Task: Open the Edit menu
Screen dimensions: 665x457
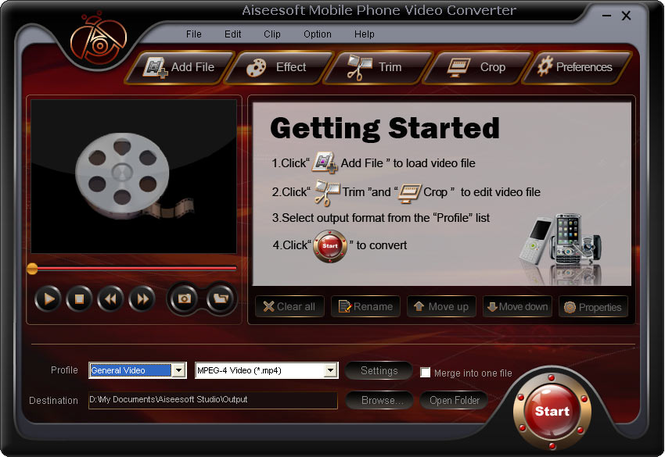Action: tap(233, 34)
